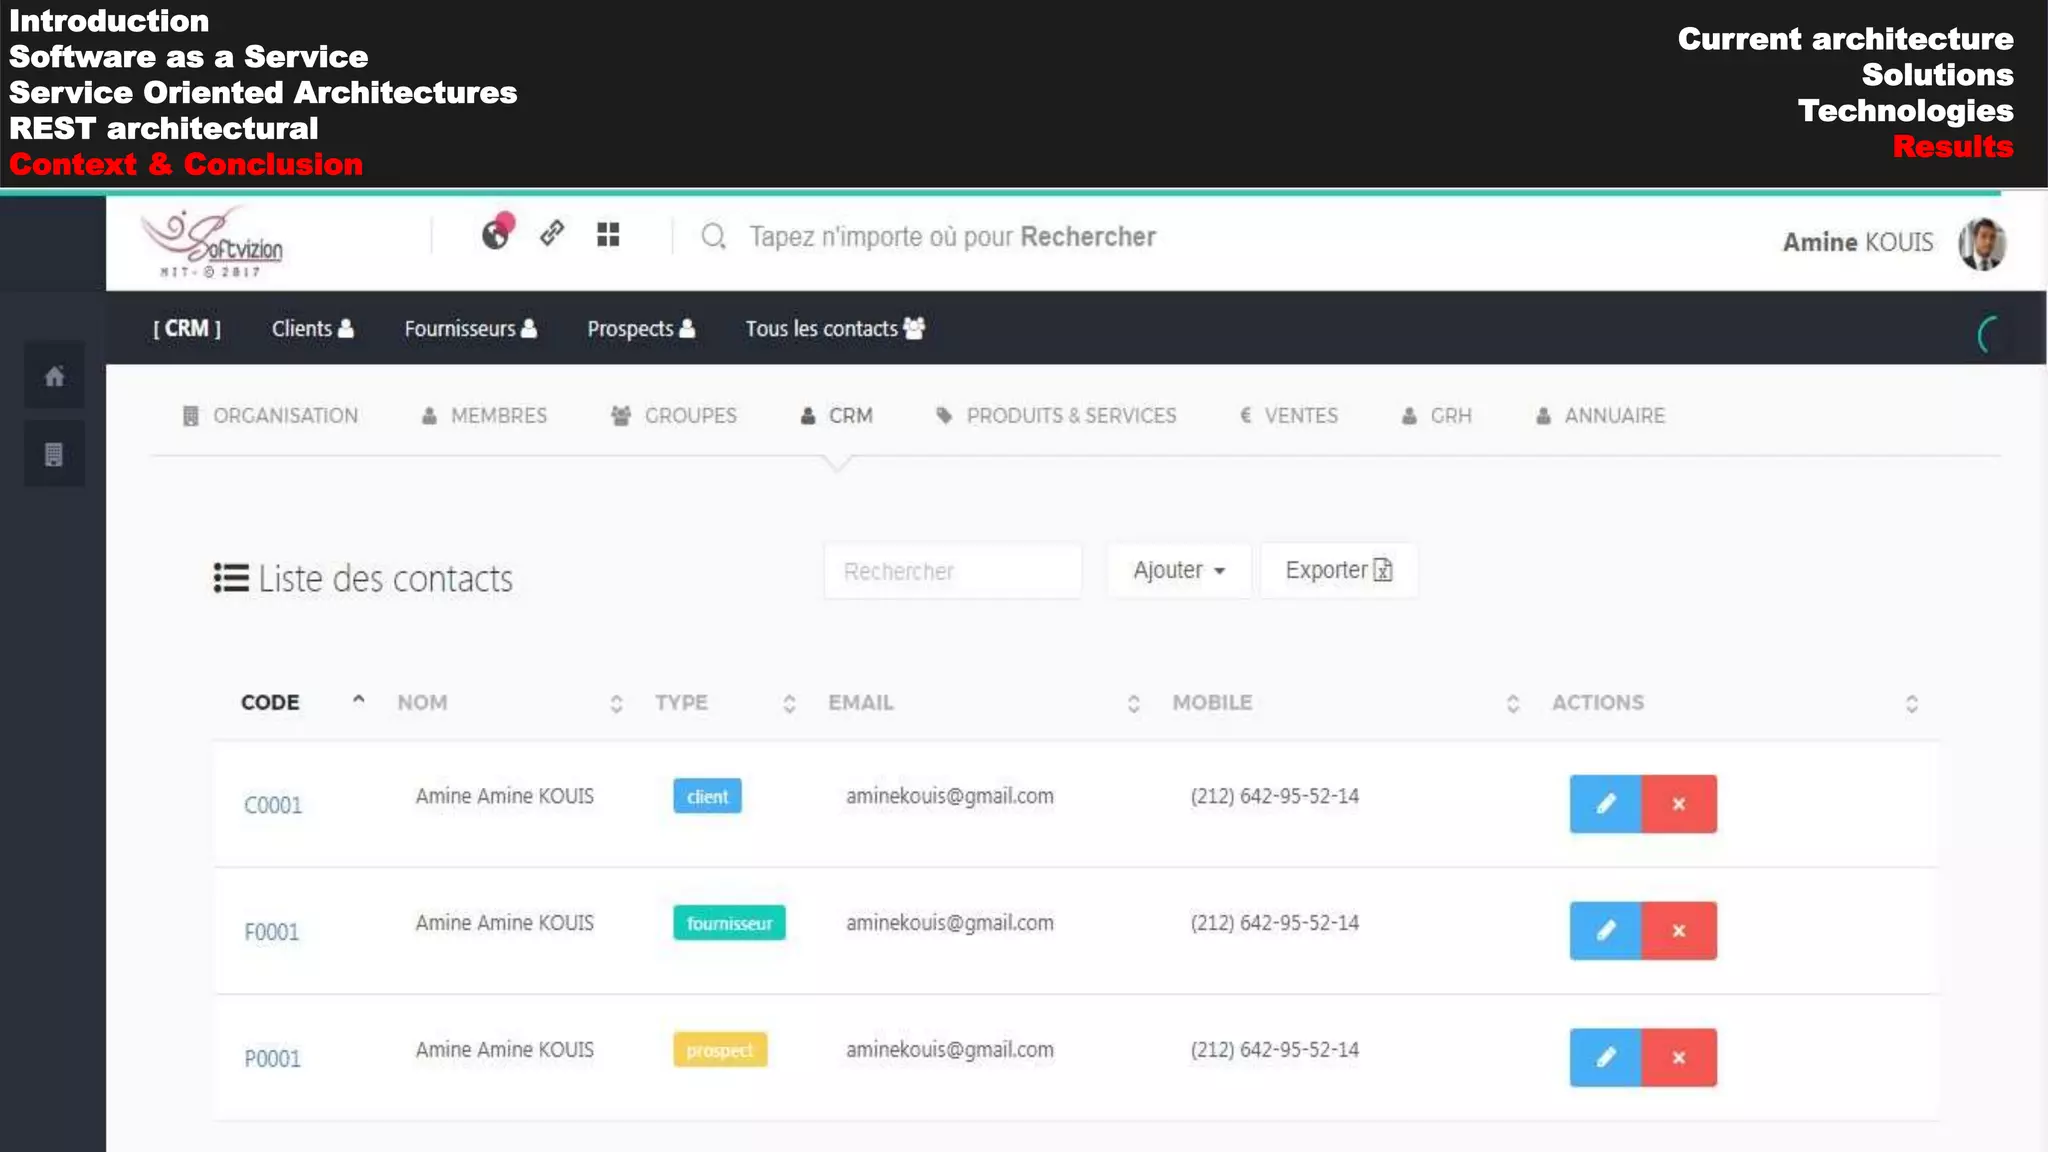
Task: Open the Ajouter dropdown
Action: pos(1178,571)
